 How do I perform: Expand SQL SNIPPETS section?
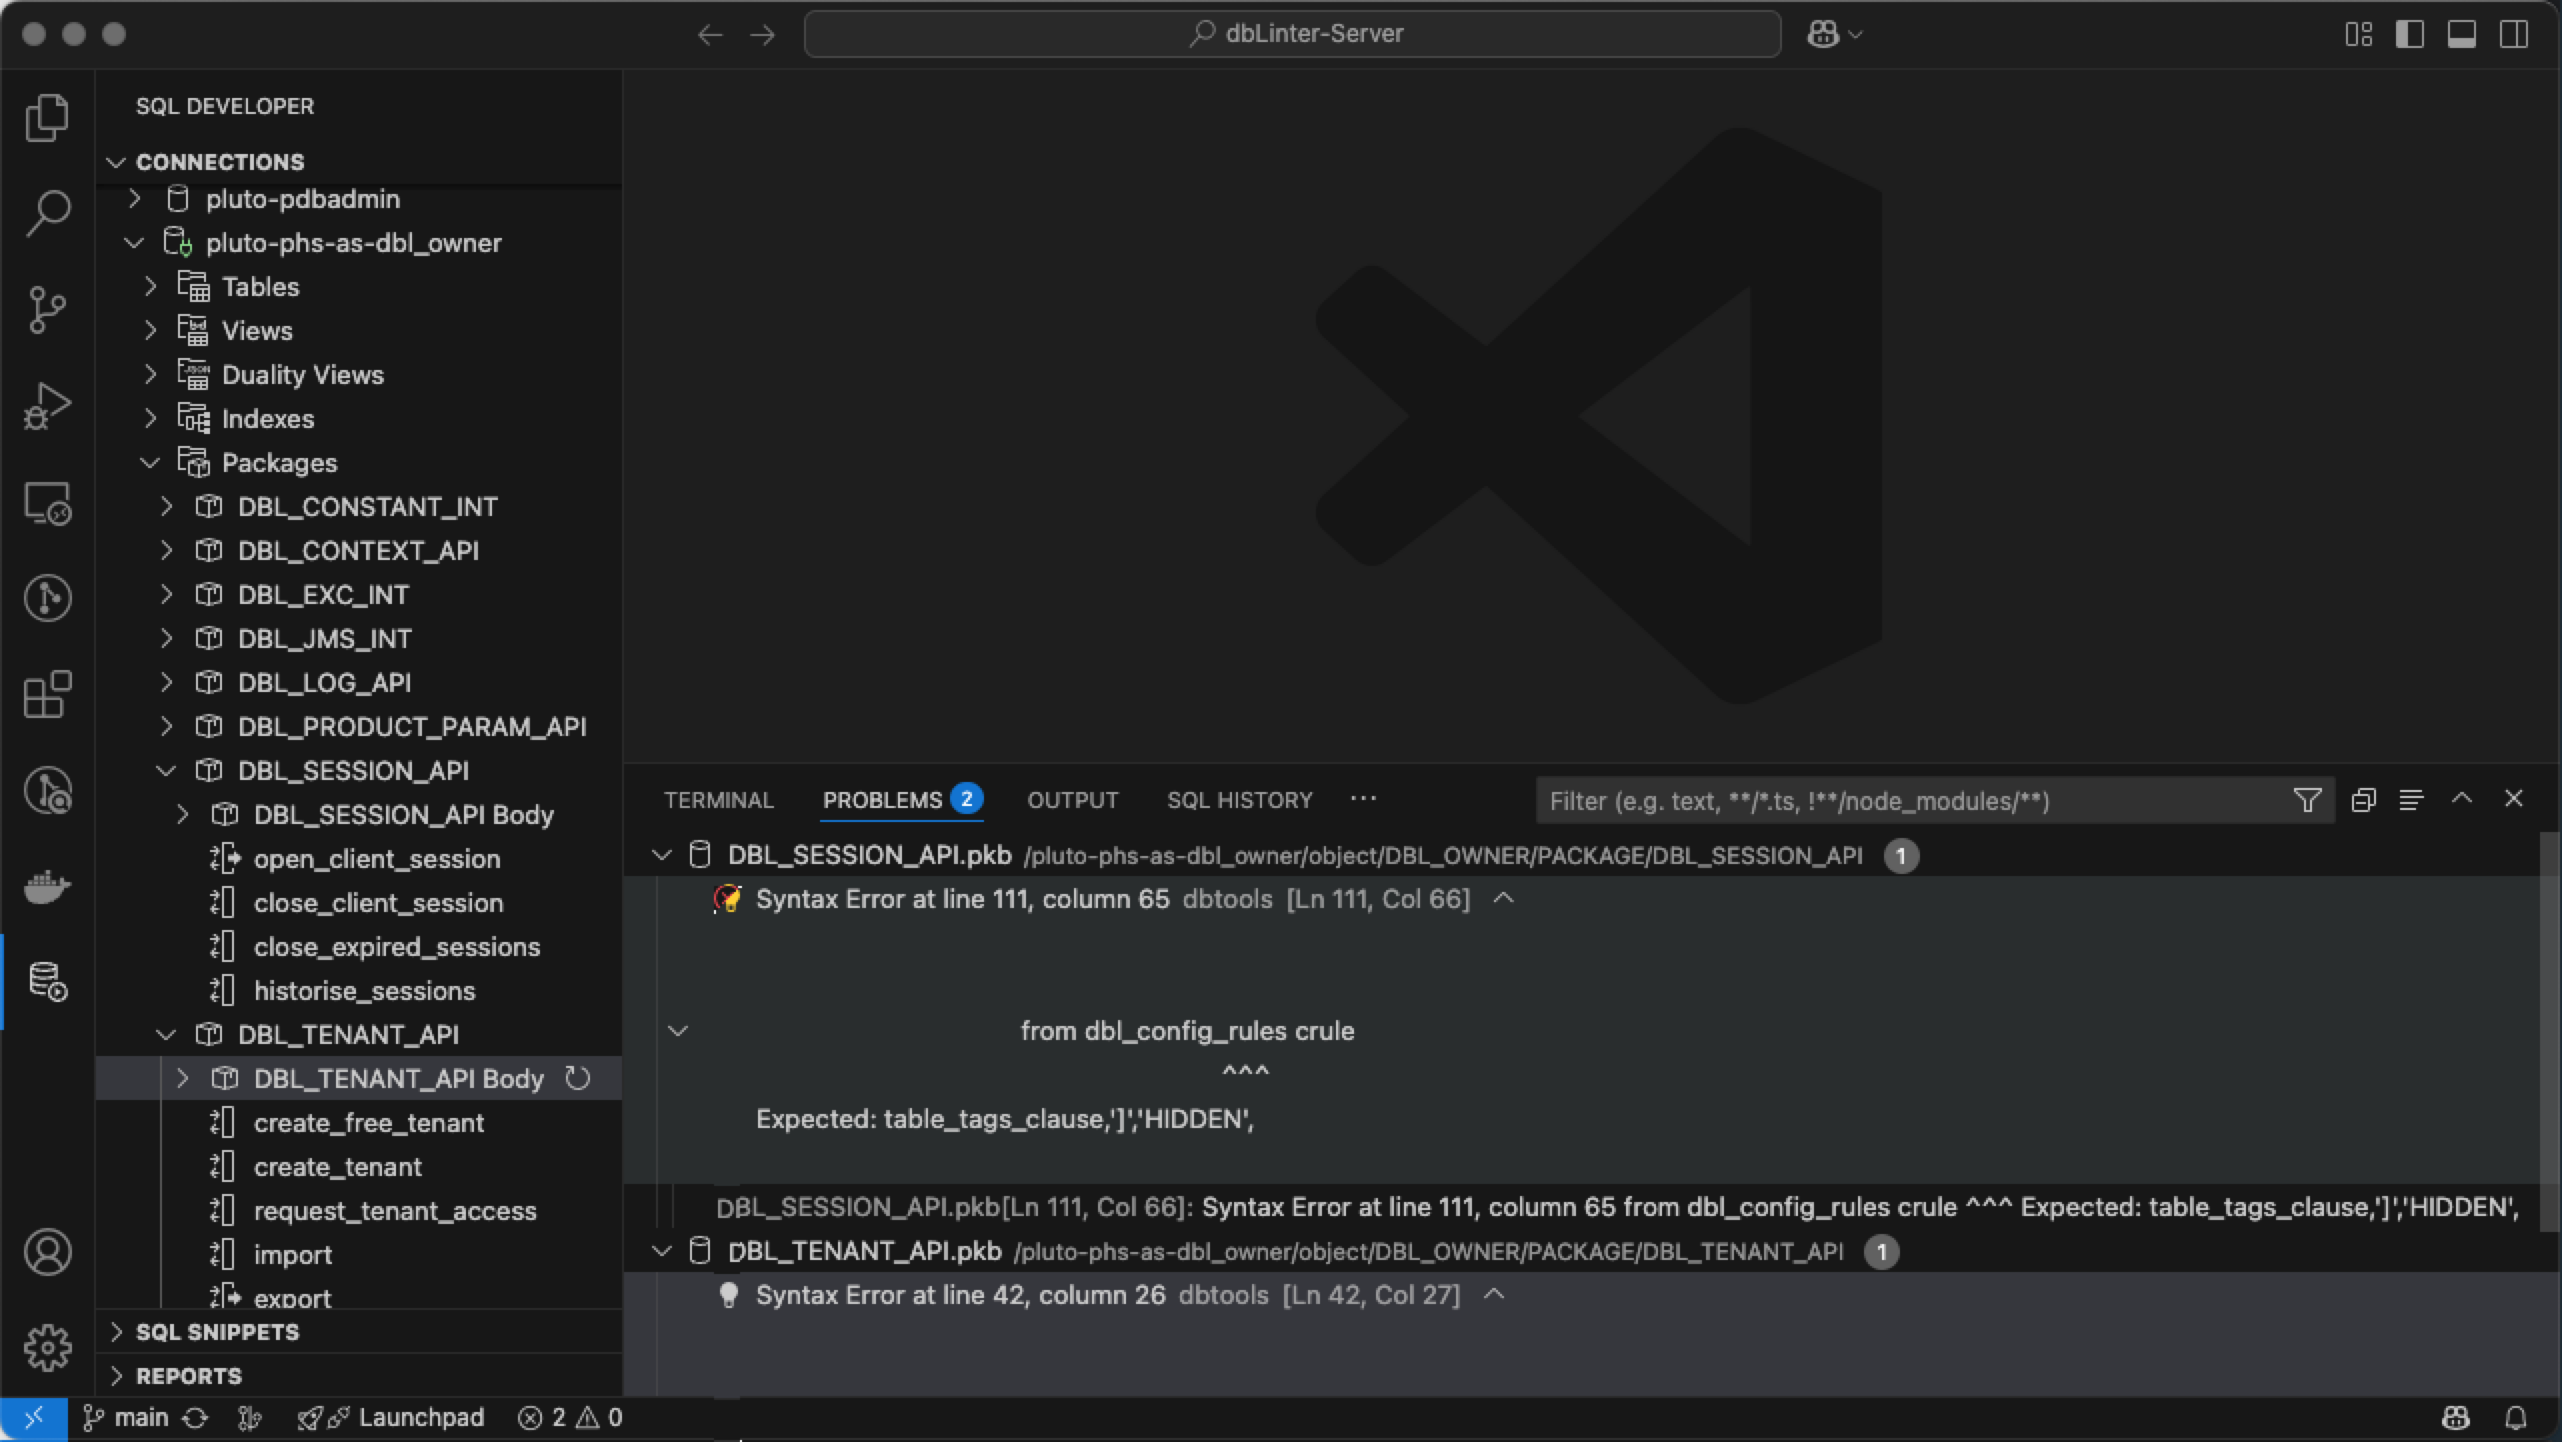coord(117,1332)
